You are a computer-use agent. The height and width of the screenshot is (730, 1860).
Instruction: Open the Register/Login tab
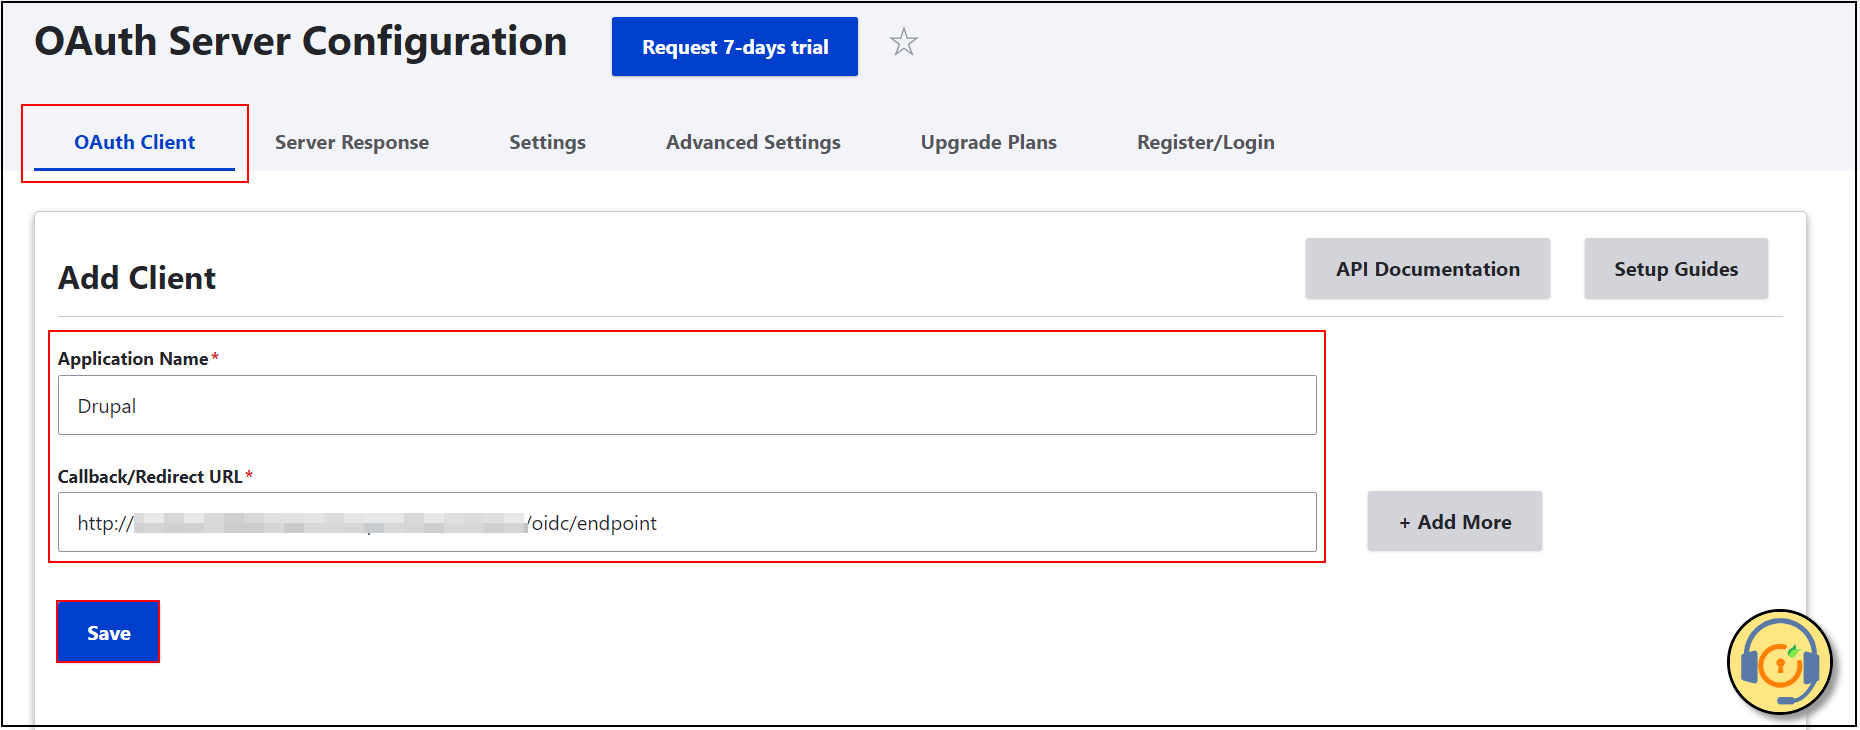click(x=1205, y=142)
